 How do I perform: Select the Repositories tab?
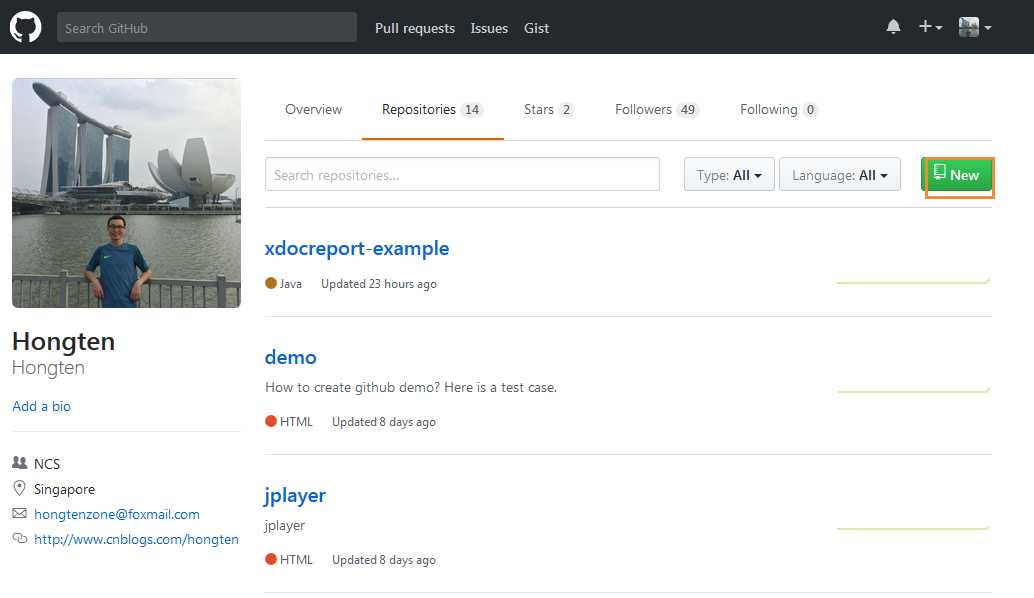click(x=432, y=109)
